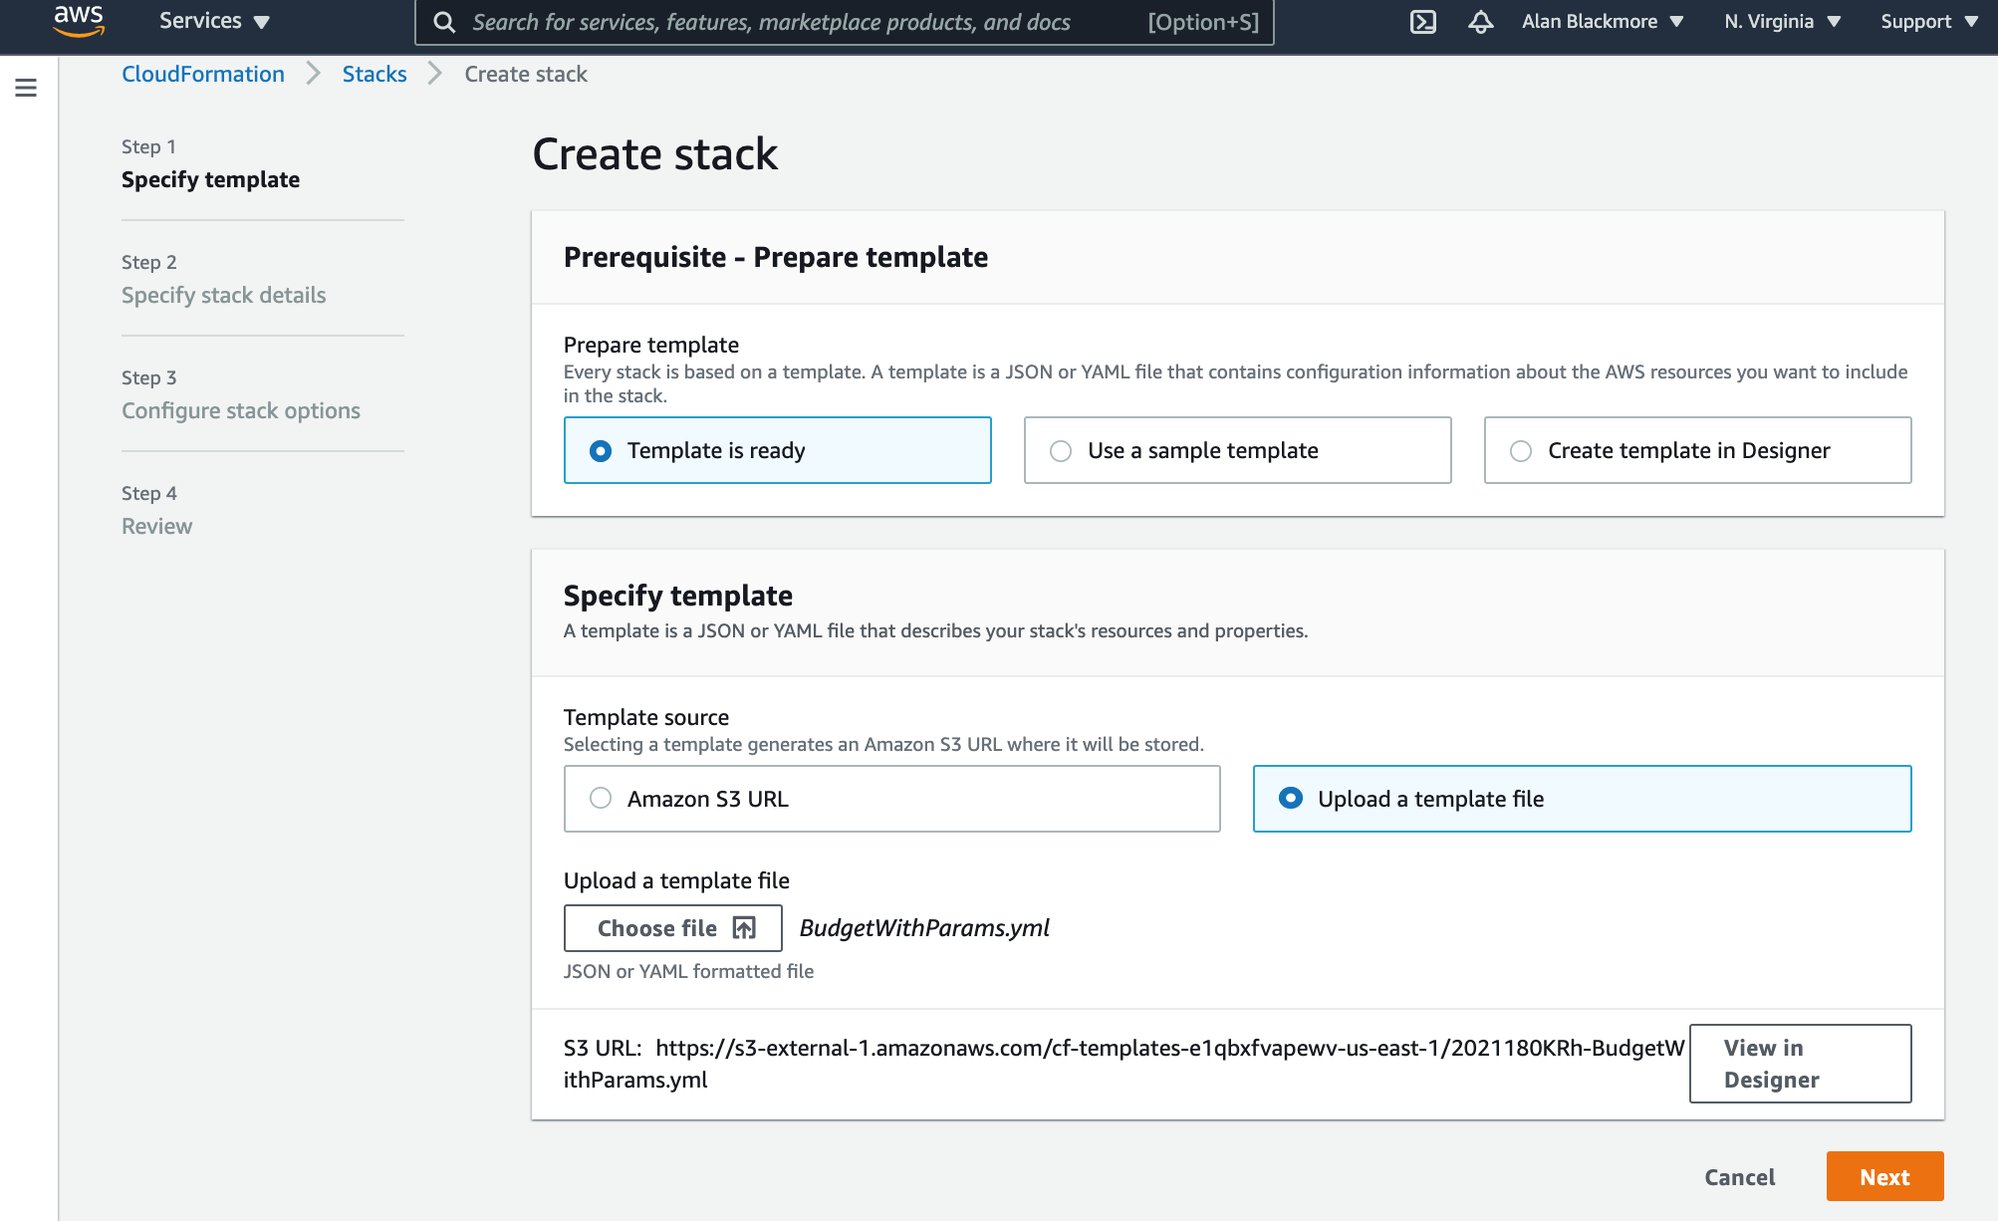Open the Services menu
1998x1221 pixels.
pos(213,20)
